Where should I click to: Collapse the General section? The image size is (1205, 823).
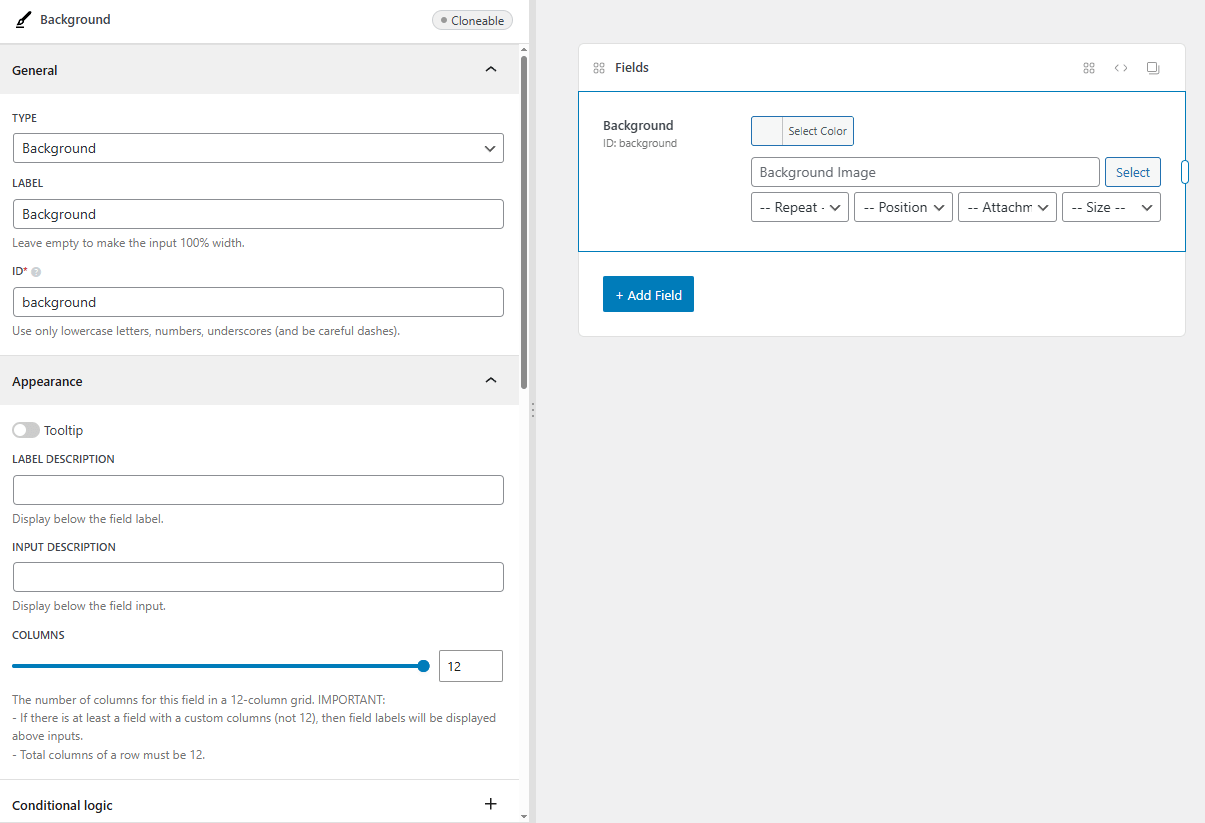tap(491, 69)
